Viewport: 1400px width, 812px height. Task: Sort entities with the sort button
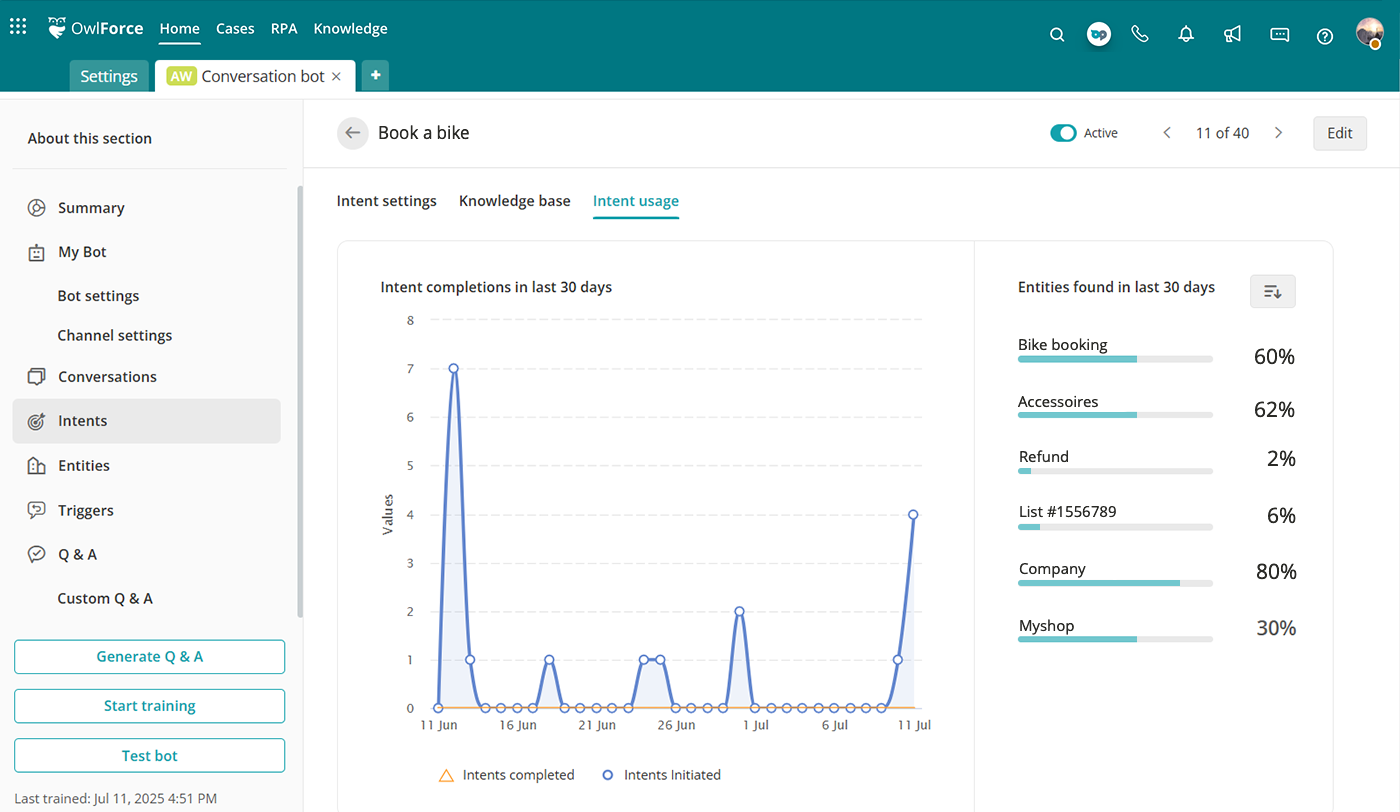pyautogui.click(x=1272, y=291)
